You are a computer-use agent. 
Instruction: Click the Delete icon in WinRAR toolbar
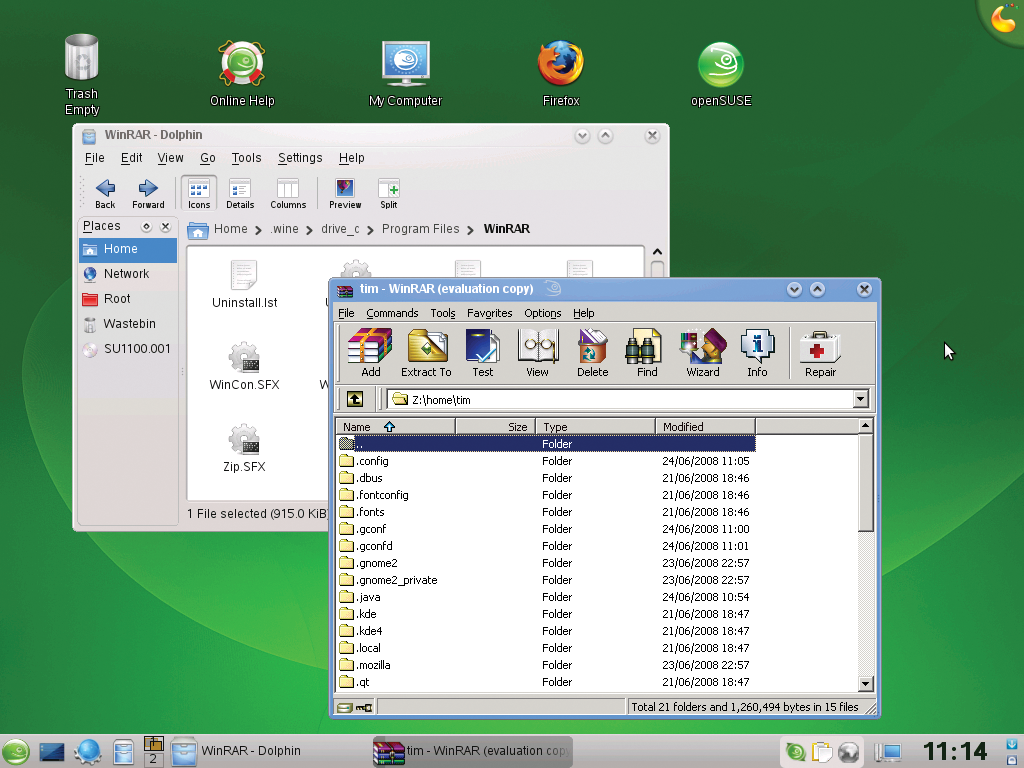[x=592, y=353]
